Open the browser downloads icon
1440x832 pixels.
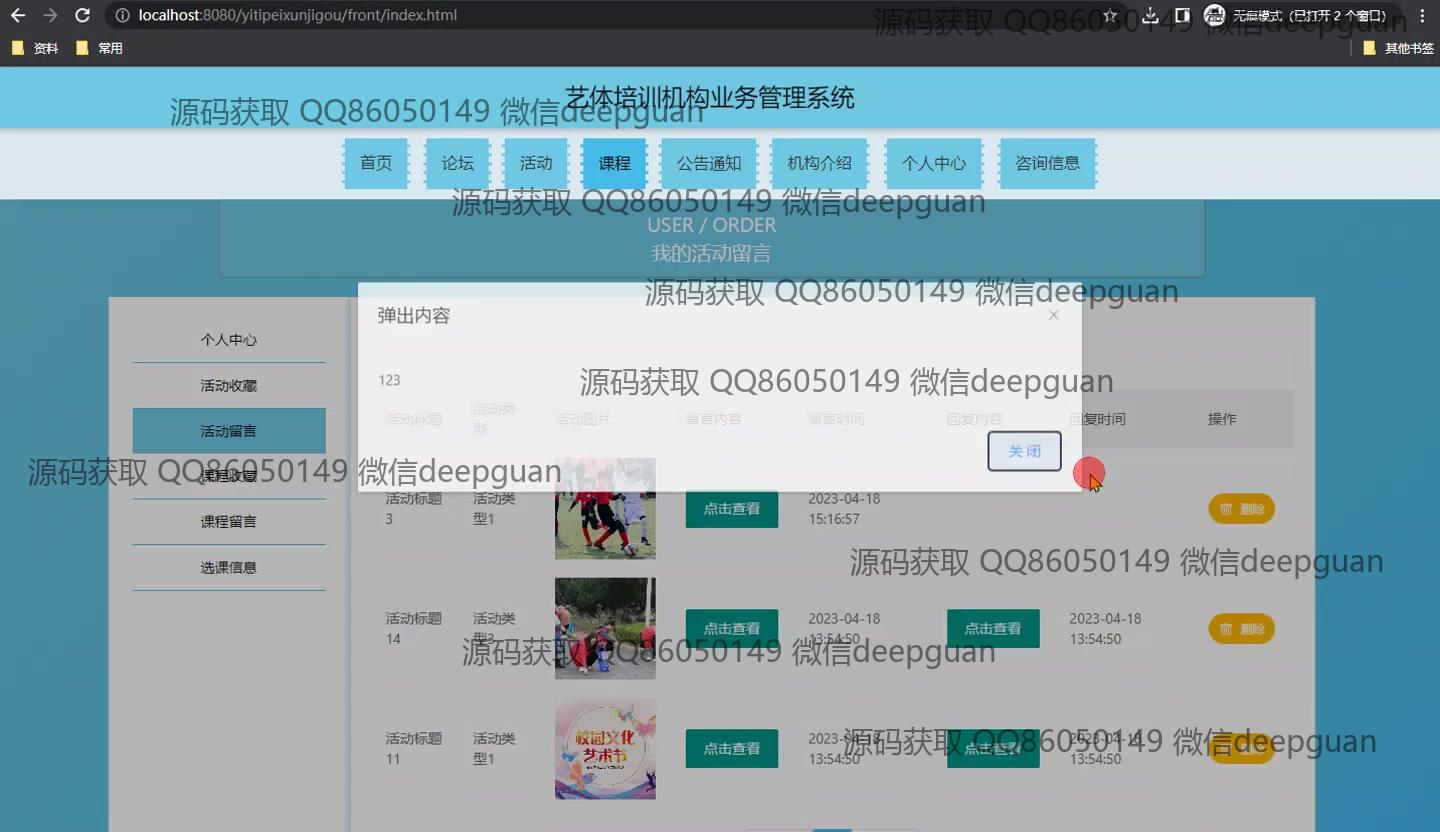point(1150,16)
